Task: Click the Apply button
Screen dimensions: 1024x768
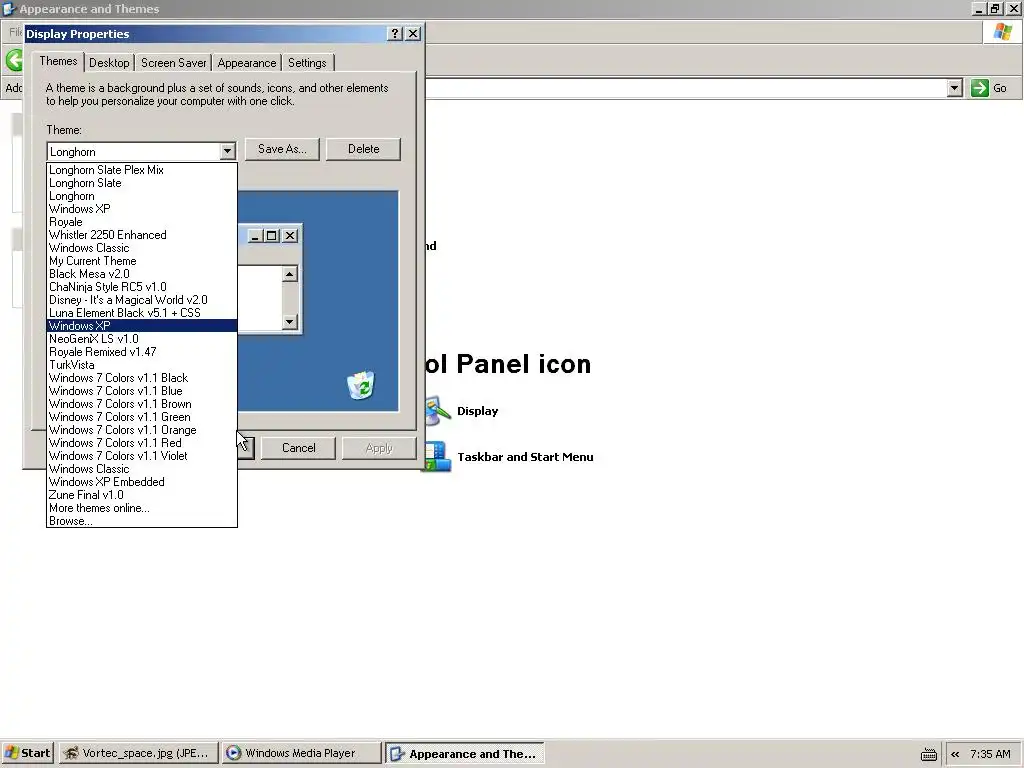Action: click(x=379, y=448)
